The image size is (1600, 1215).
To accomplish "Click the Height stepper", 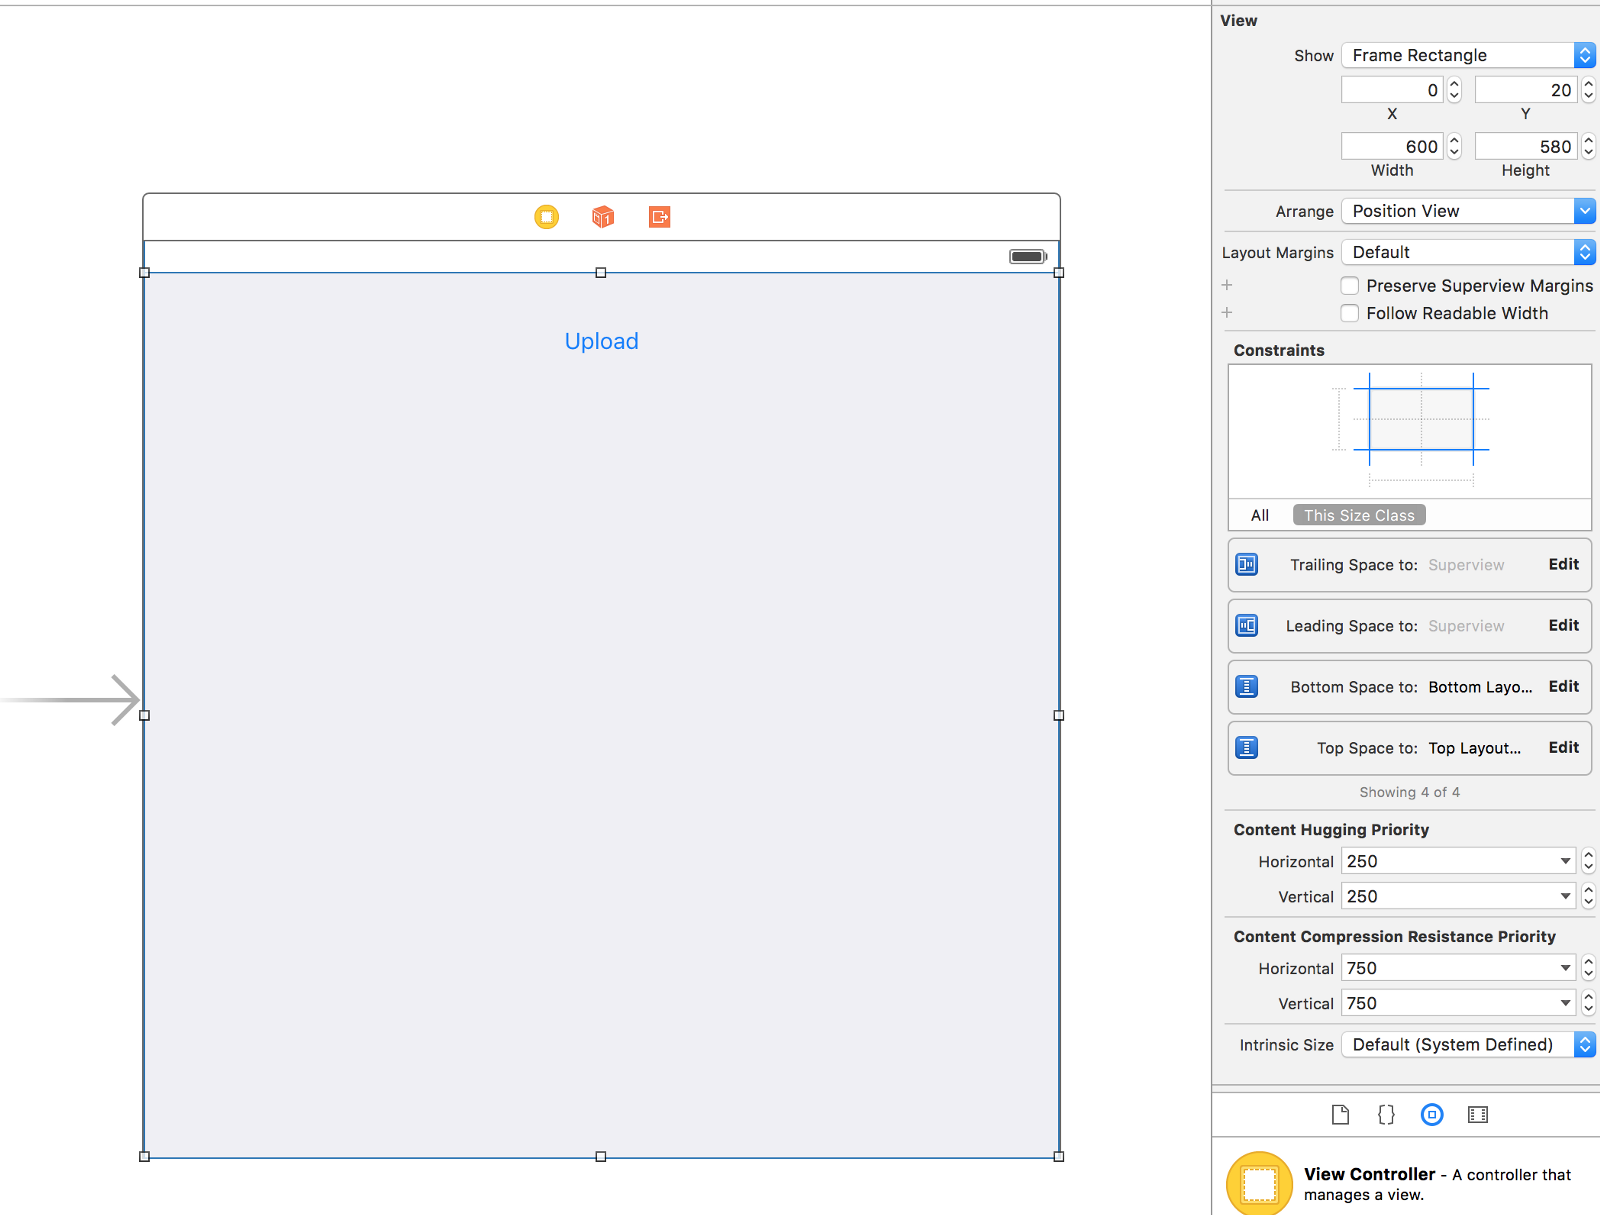I will pos(1589,147).
